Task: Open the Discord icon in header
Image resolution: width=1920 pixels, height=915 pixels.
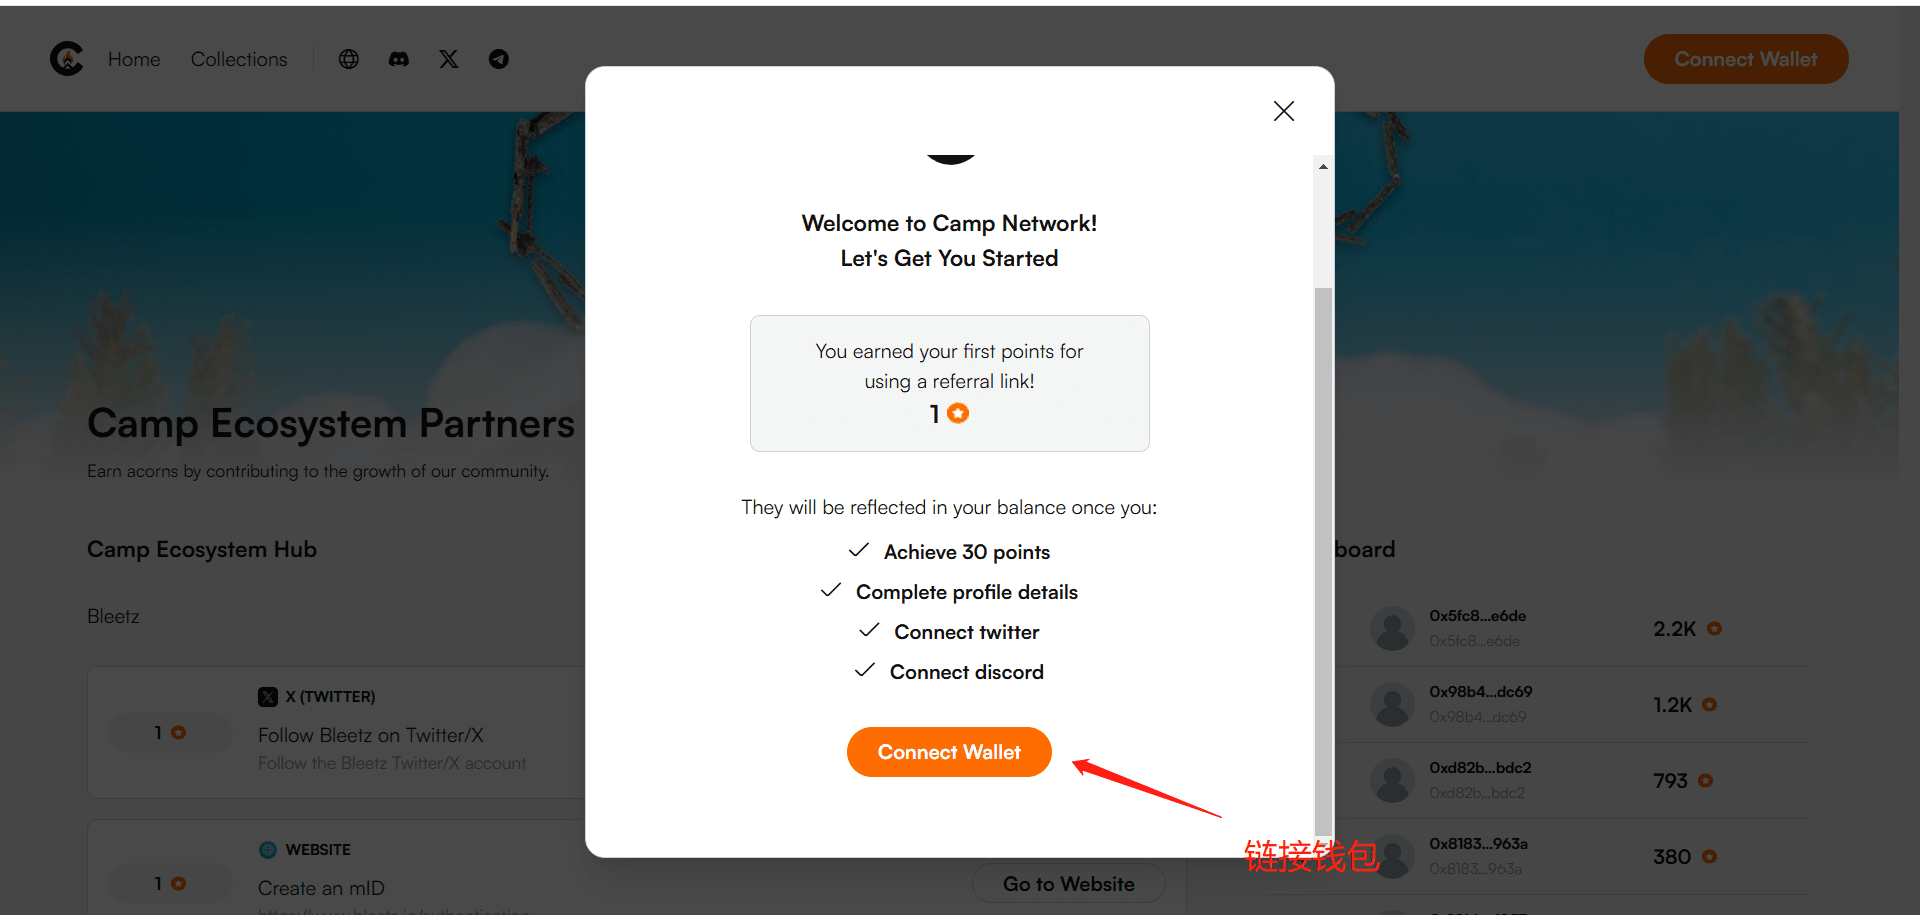Action: tap(398, 59)
